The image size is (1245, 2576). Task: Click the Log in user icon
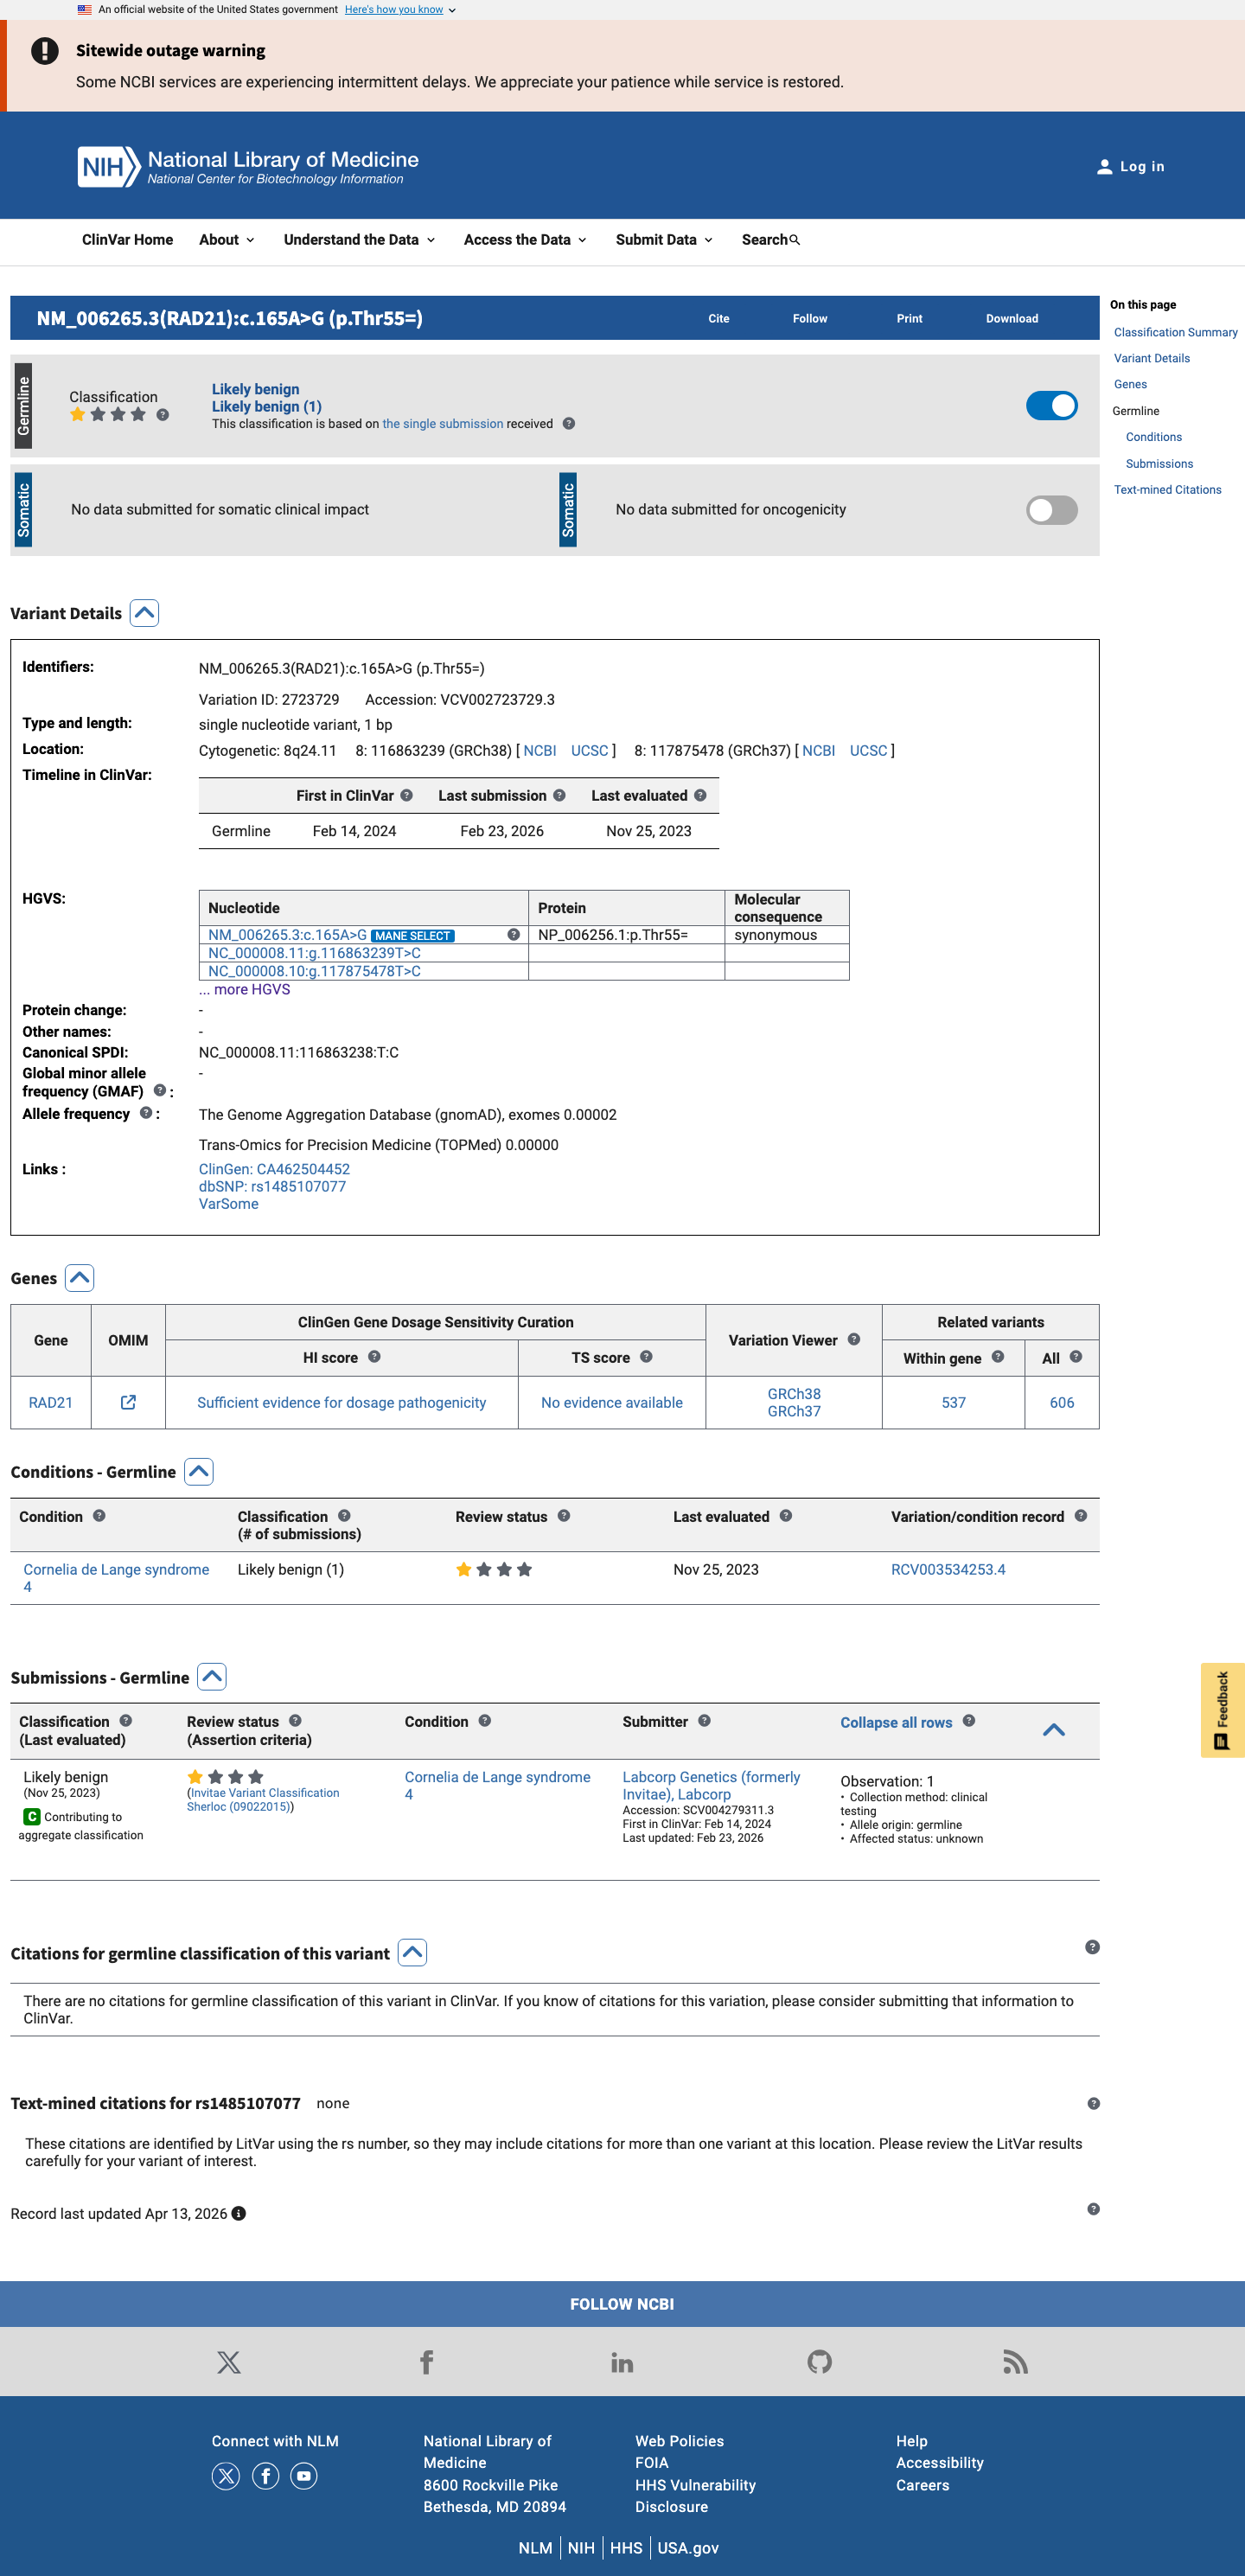click(x=1104, y=167)
